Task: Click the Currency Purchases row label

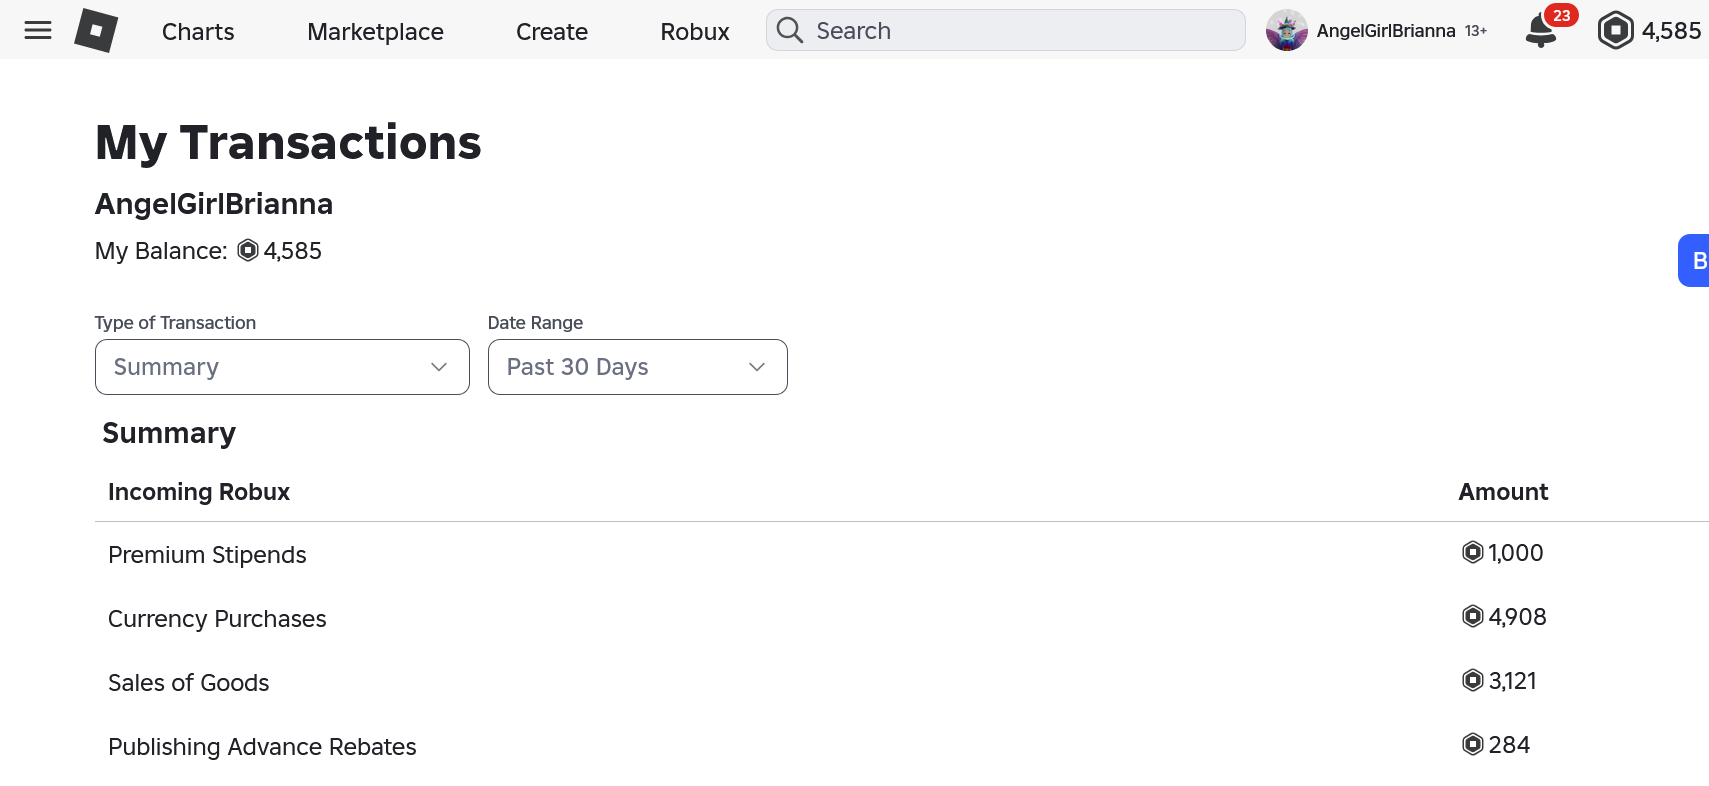Action: 217,619
